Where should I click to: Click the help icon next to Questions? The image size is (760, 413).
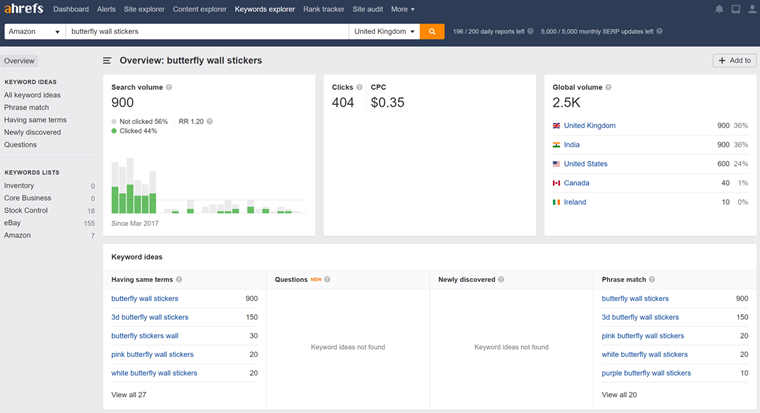tap(327, 279)
